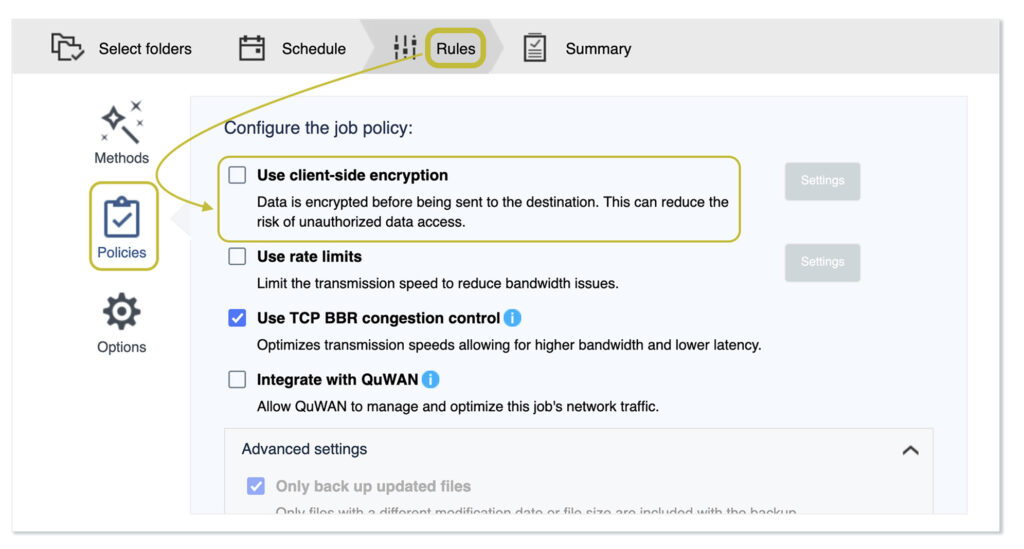Click the Rules sliders icon
Viewport: 1024px width, 549px height.
pyautogui.click(x=405, y=48)
